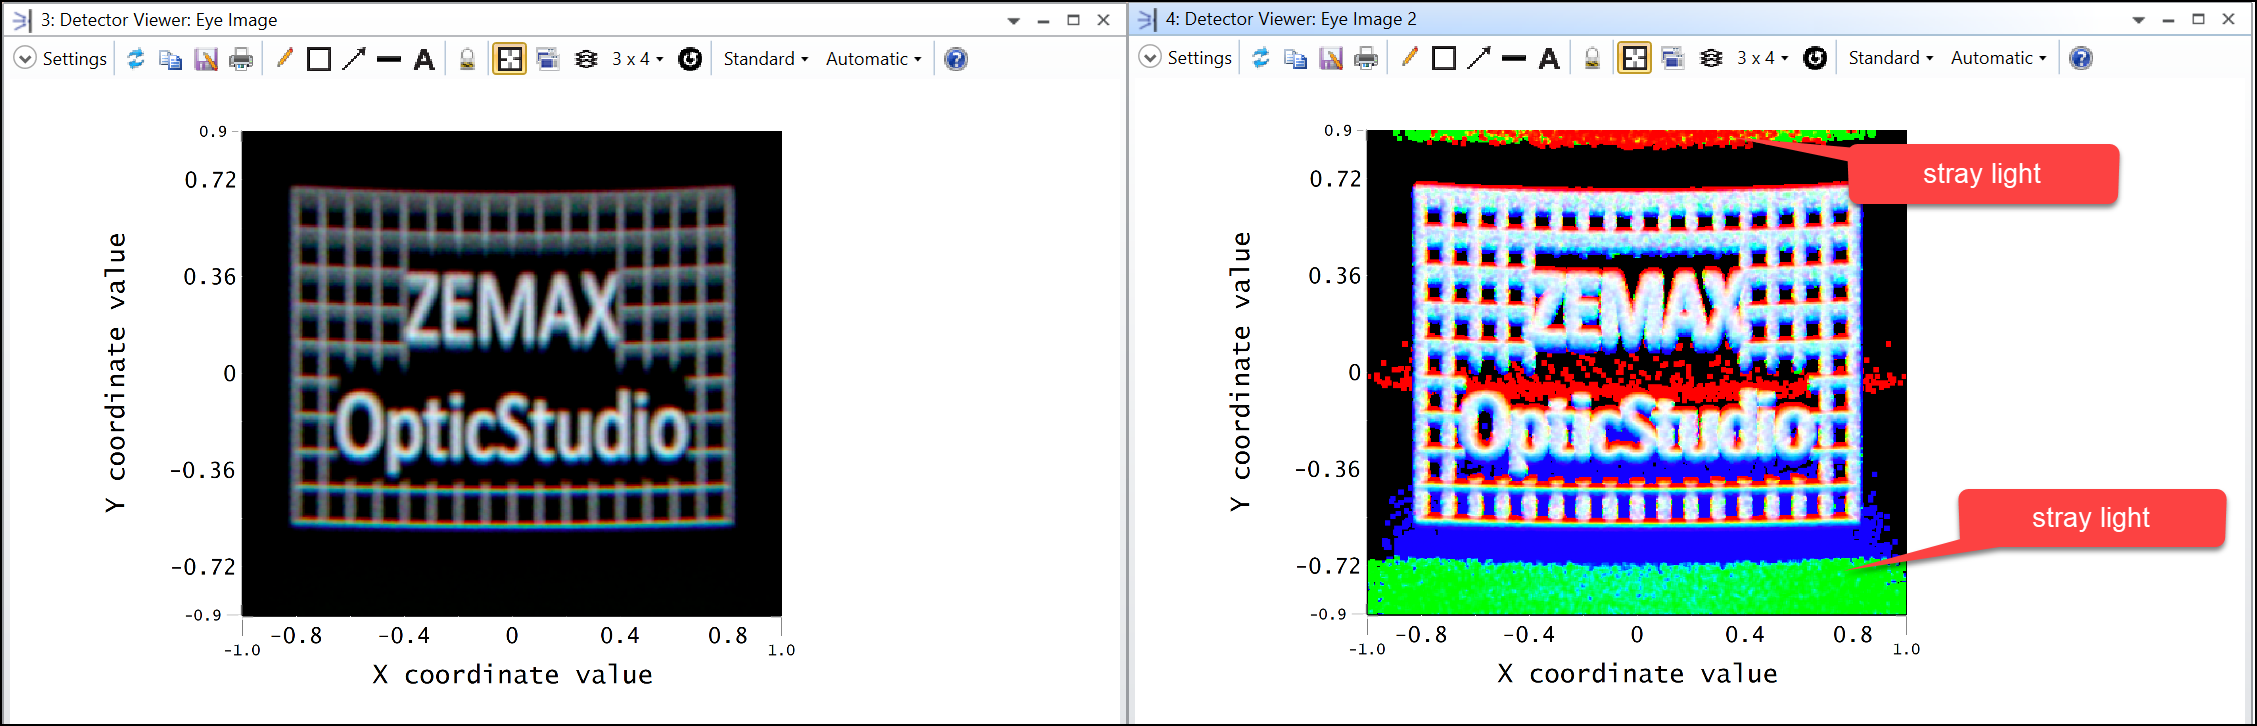Open Standard dropdown in Eye Image 2 window

pos(1891,58)
